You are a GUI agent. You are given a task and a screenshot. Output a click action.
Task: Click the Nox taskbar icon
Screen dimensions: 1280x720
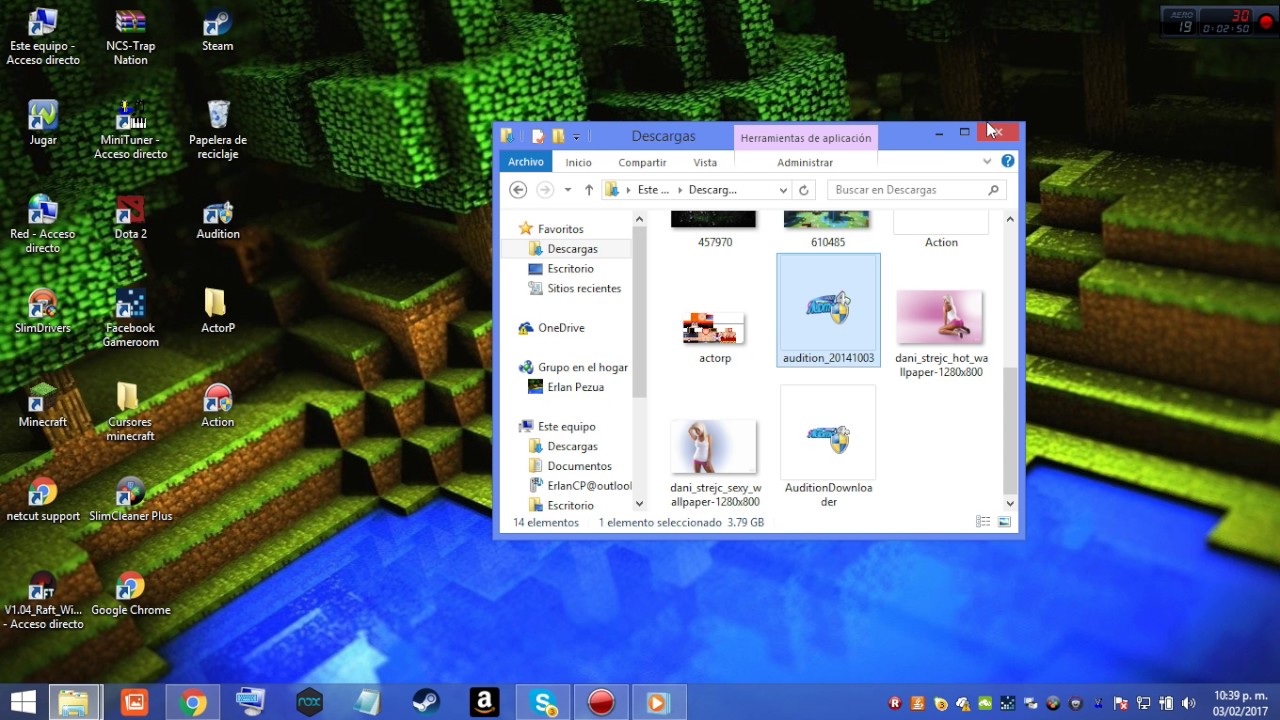coord(310,703)
